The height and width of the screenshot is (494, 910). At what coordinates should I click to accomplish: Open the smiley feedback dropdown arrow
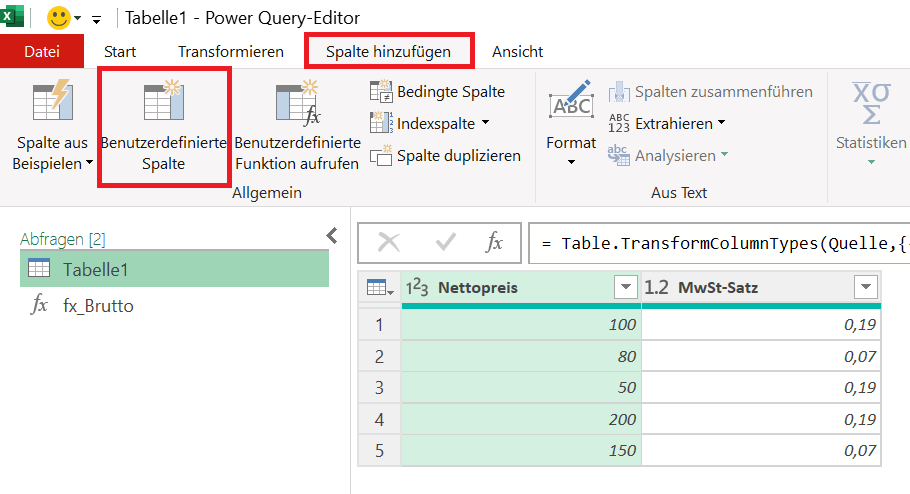pos(77,18)
